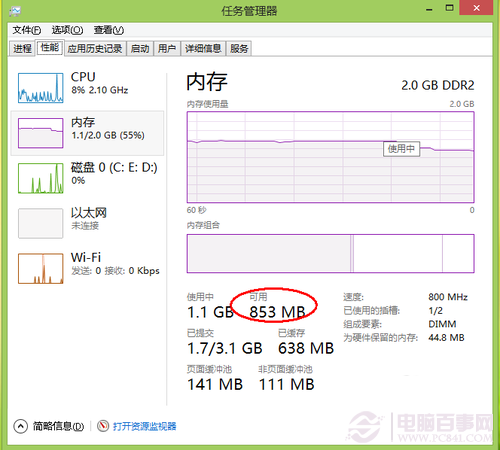Click the 2.0 GB DDR2 heading text
This screenshot has height=450, width=500.
coord(437,85)
